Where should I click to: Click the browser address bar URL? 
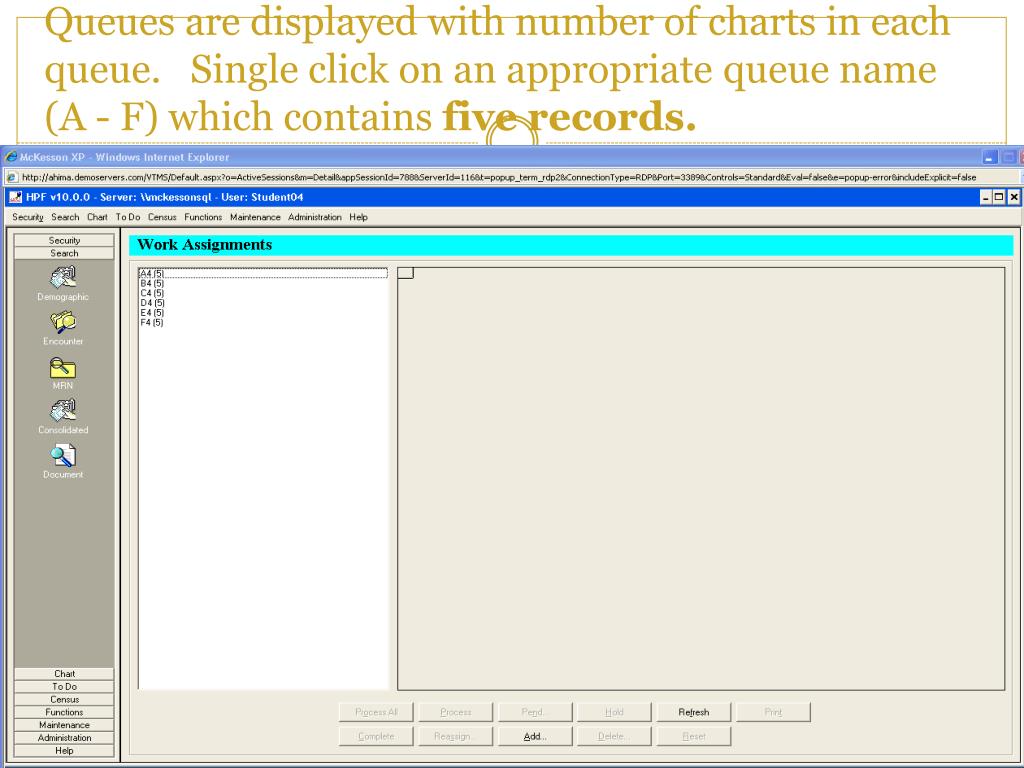point(499,177)
